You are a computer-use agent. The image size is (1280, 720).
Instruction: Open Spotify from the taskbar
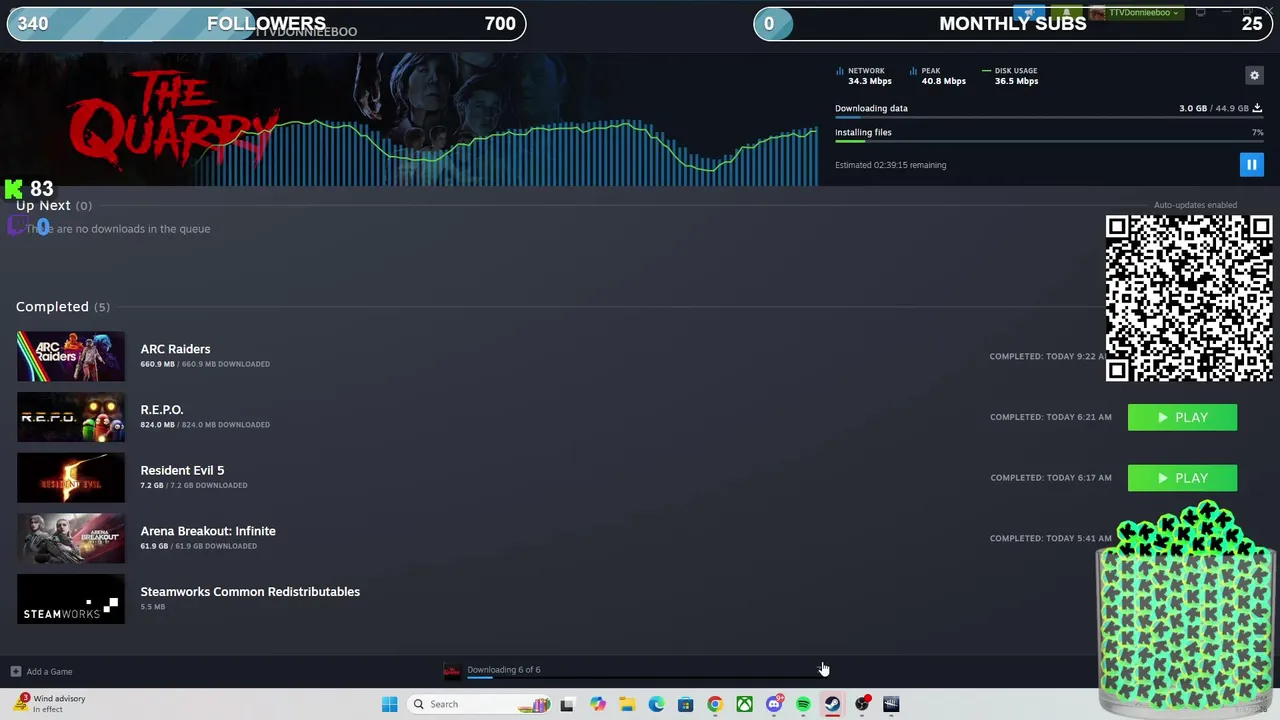coord(803,704)
